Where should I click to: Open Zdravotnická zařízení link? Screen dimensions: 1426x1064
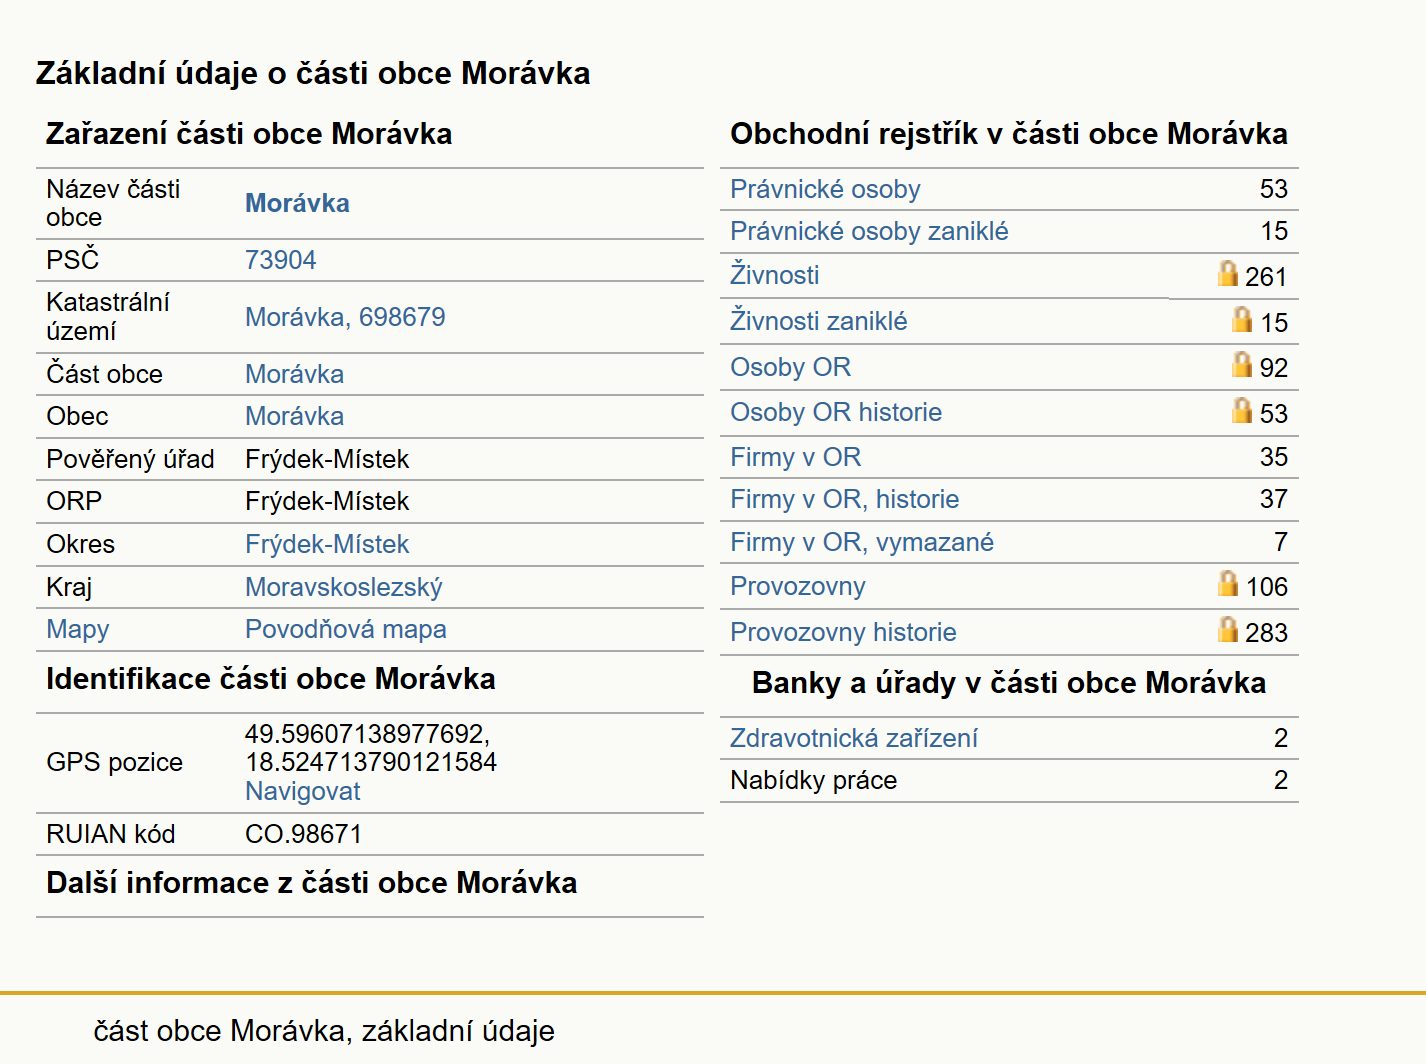pyautogui.click(x=853, y=738)
